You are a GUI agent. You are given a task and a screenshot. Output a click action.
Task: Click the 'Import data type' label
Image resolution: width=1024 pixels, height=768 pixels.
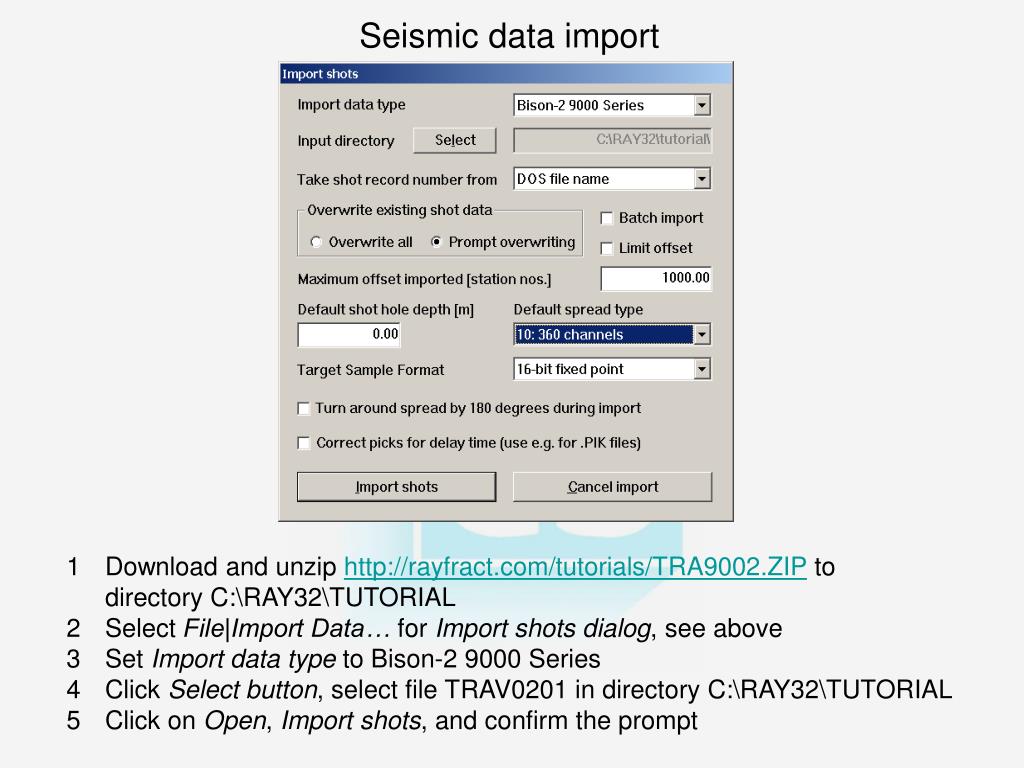pos(351,105)
